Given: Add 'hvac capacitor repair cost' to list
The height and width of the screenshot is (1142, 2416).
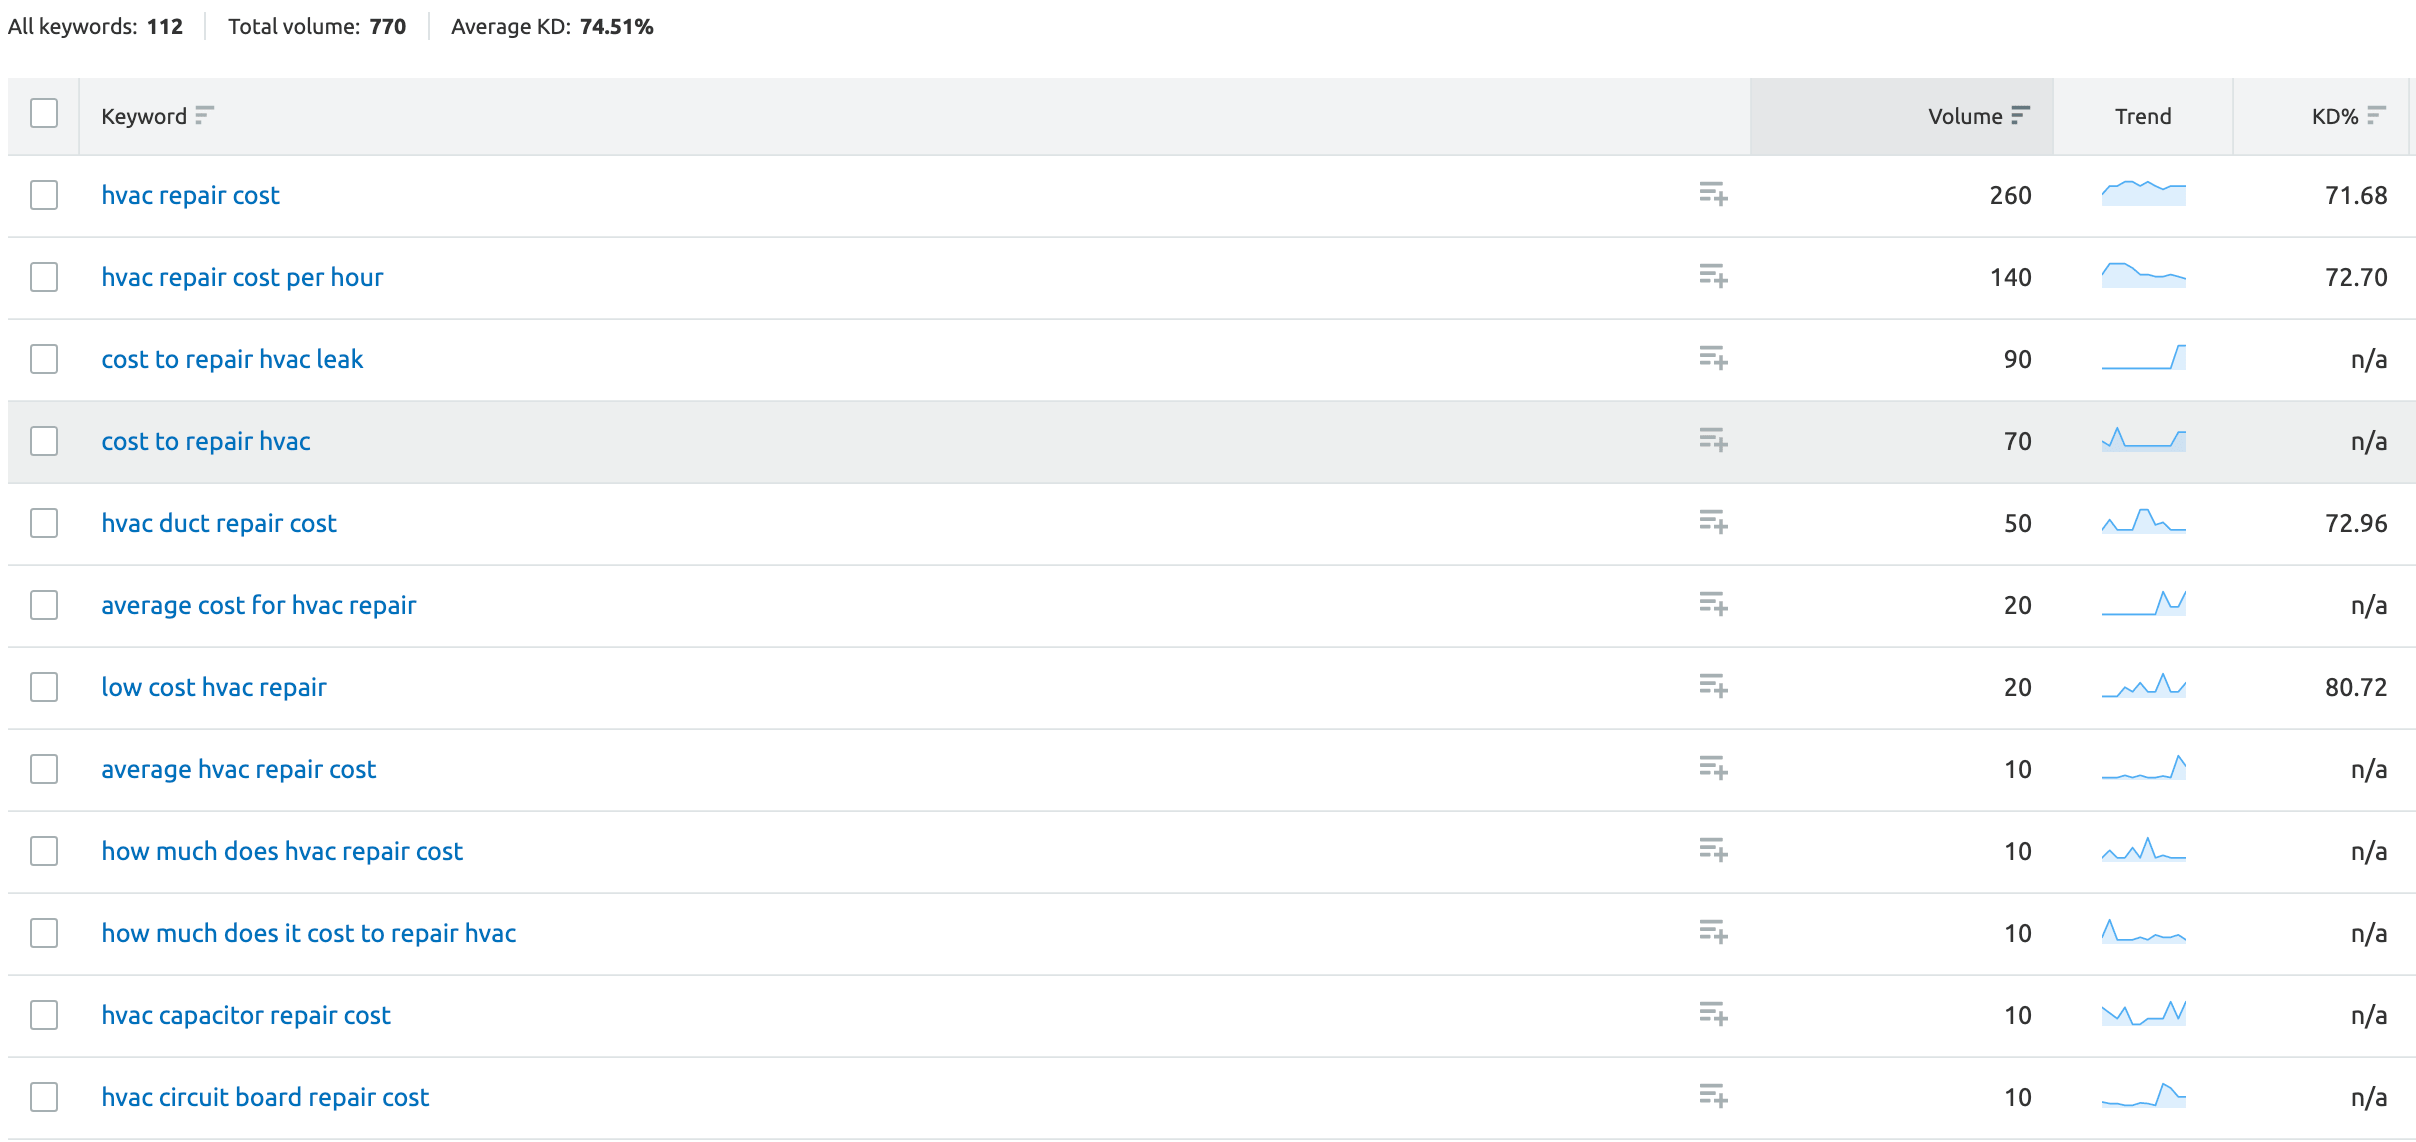Looking at the screenshot, I should [x=1713, y=1014].
